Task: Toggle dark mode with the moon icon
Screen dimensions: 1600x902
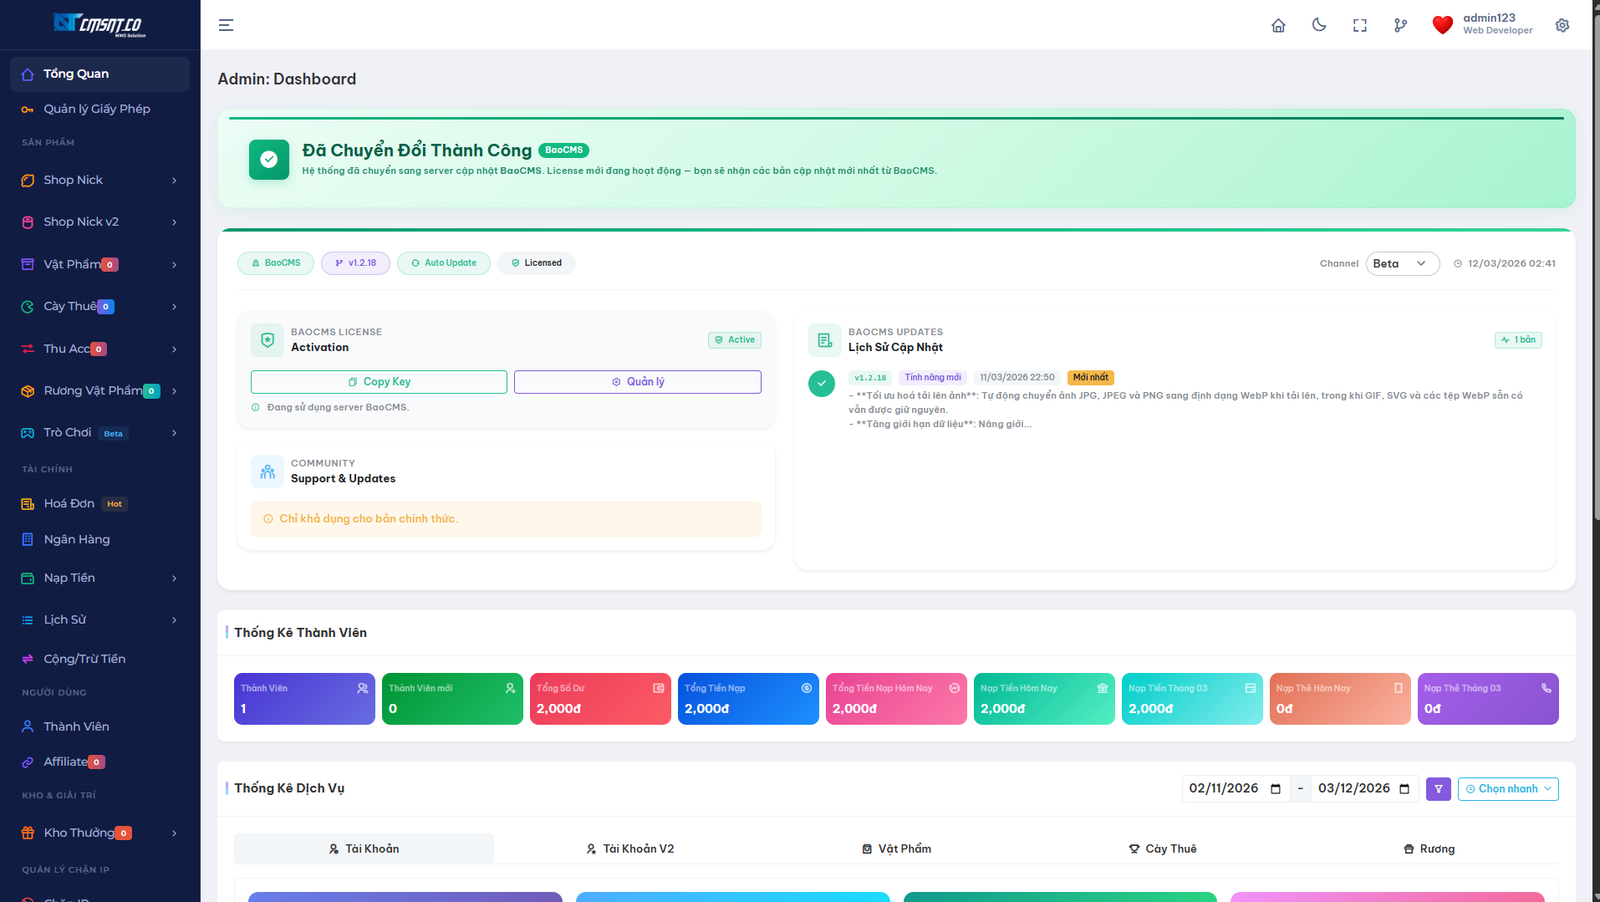Action: pos(1319,24)
